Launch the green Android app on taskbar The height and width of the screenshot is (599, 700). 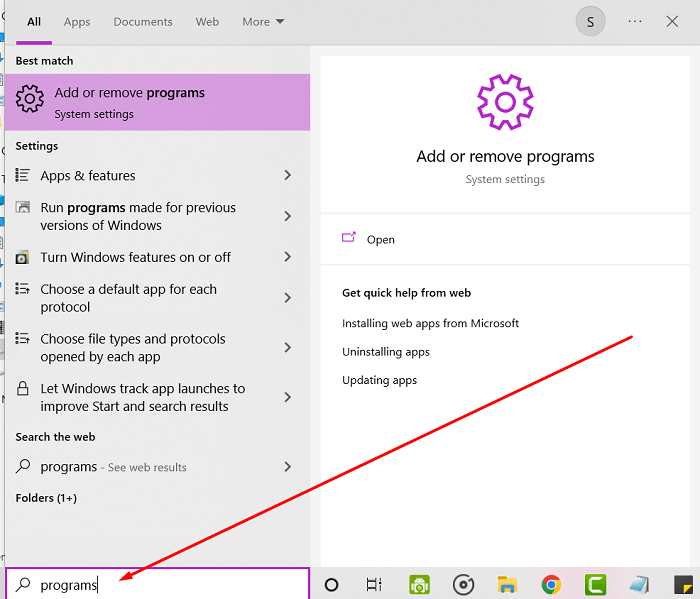tap(419, 584)
